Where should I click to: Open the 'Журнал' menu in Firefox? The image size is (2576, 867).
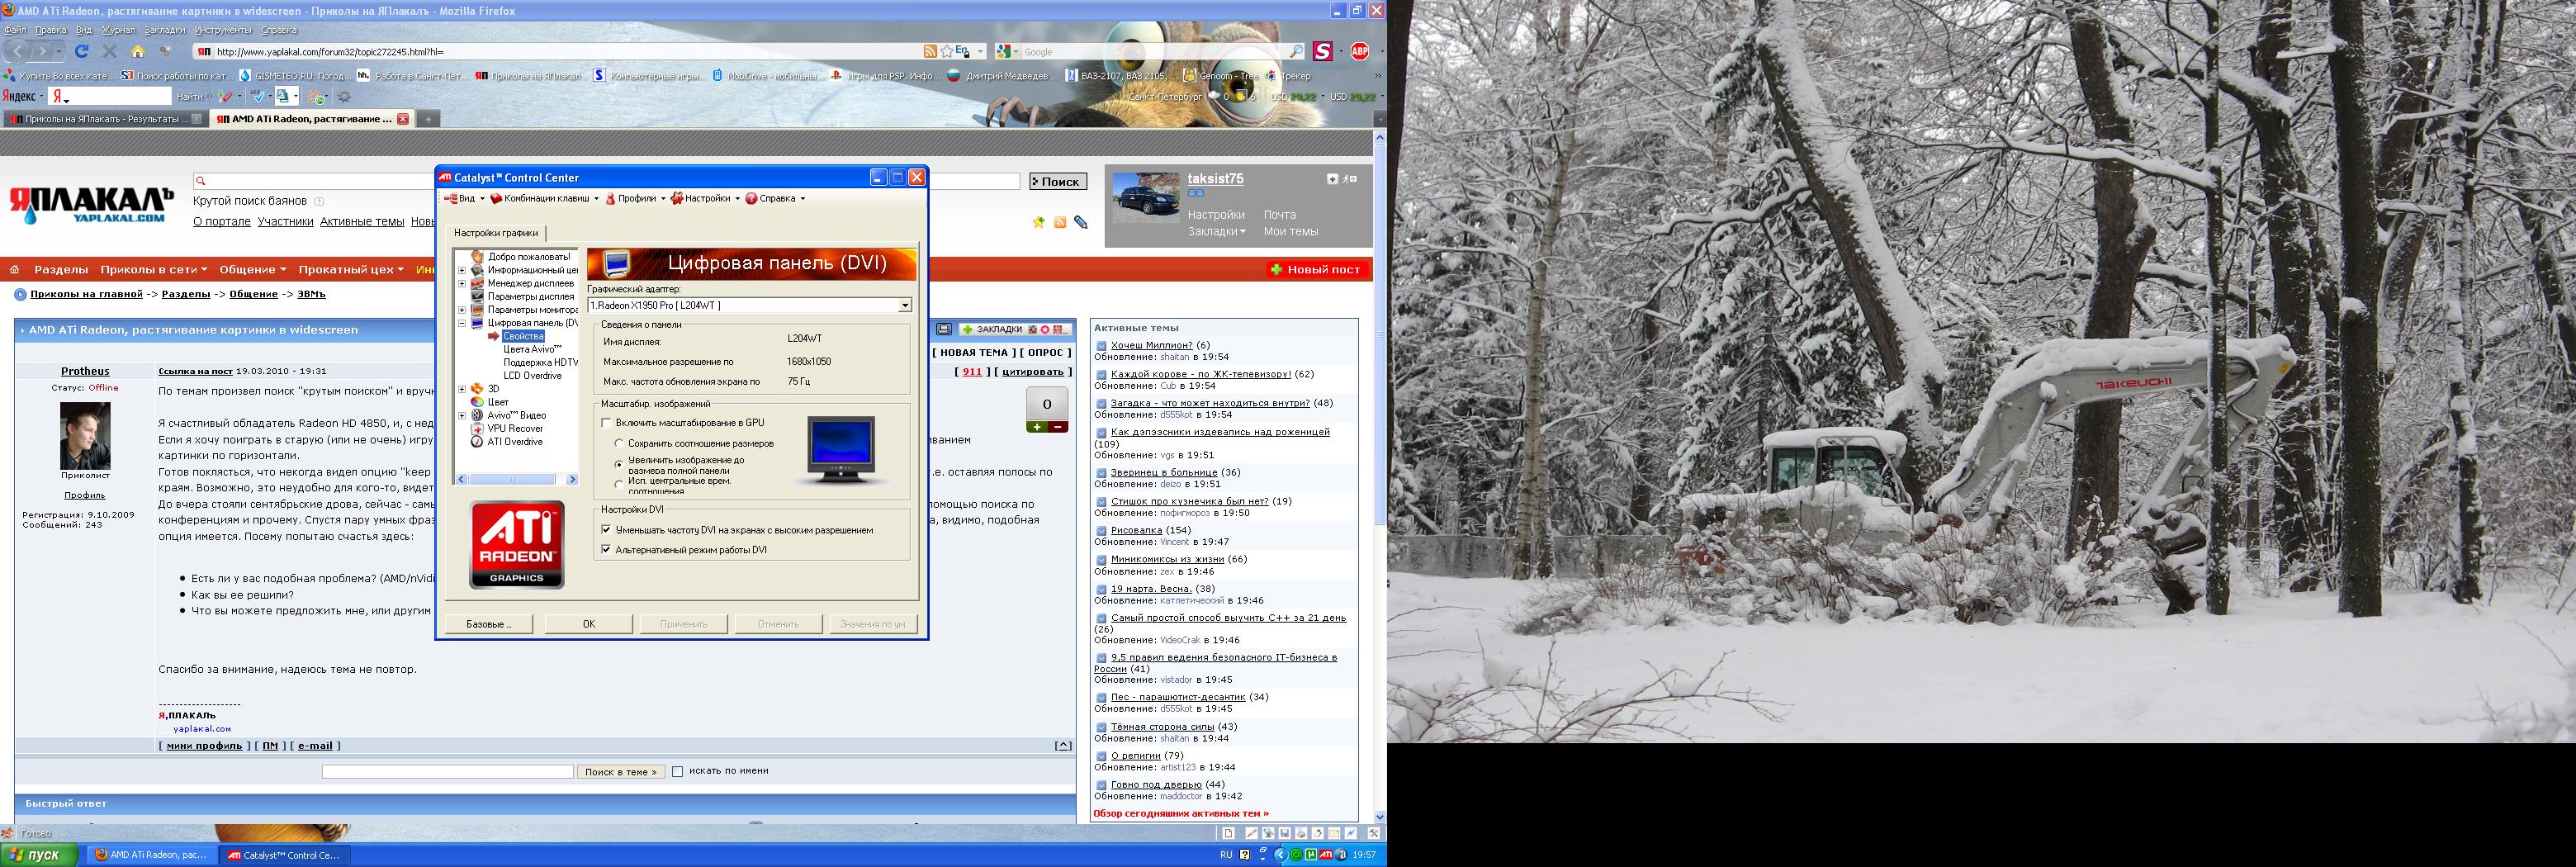point(118,30)
